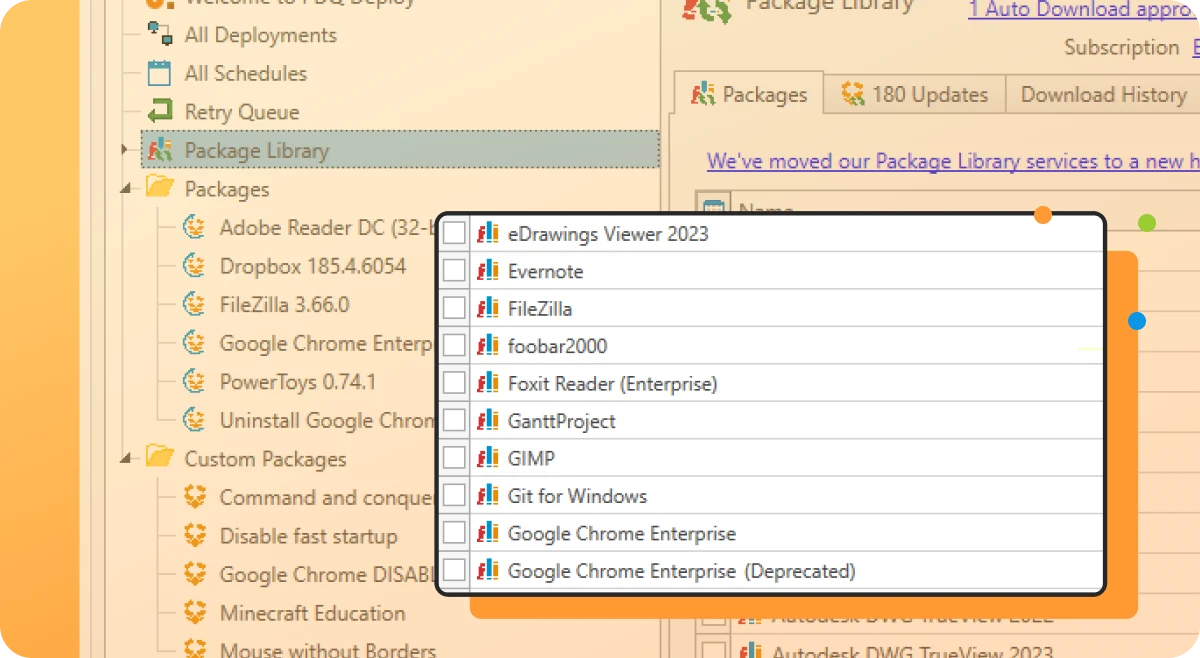The height and width of the screenshot is (658, 1200).
Task: Open the 1 Auto Download approval link
Action: pyautogui.click(x=1083, y=9)
